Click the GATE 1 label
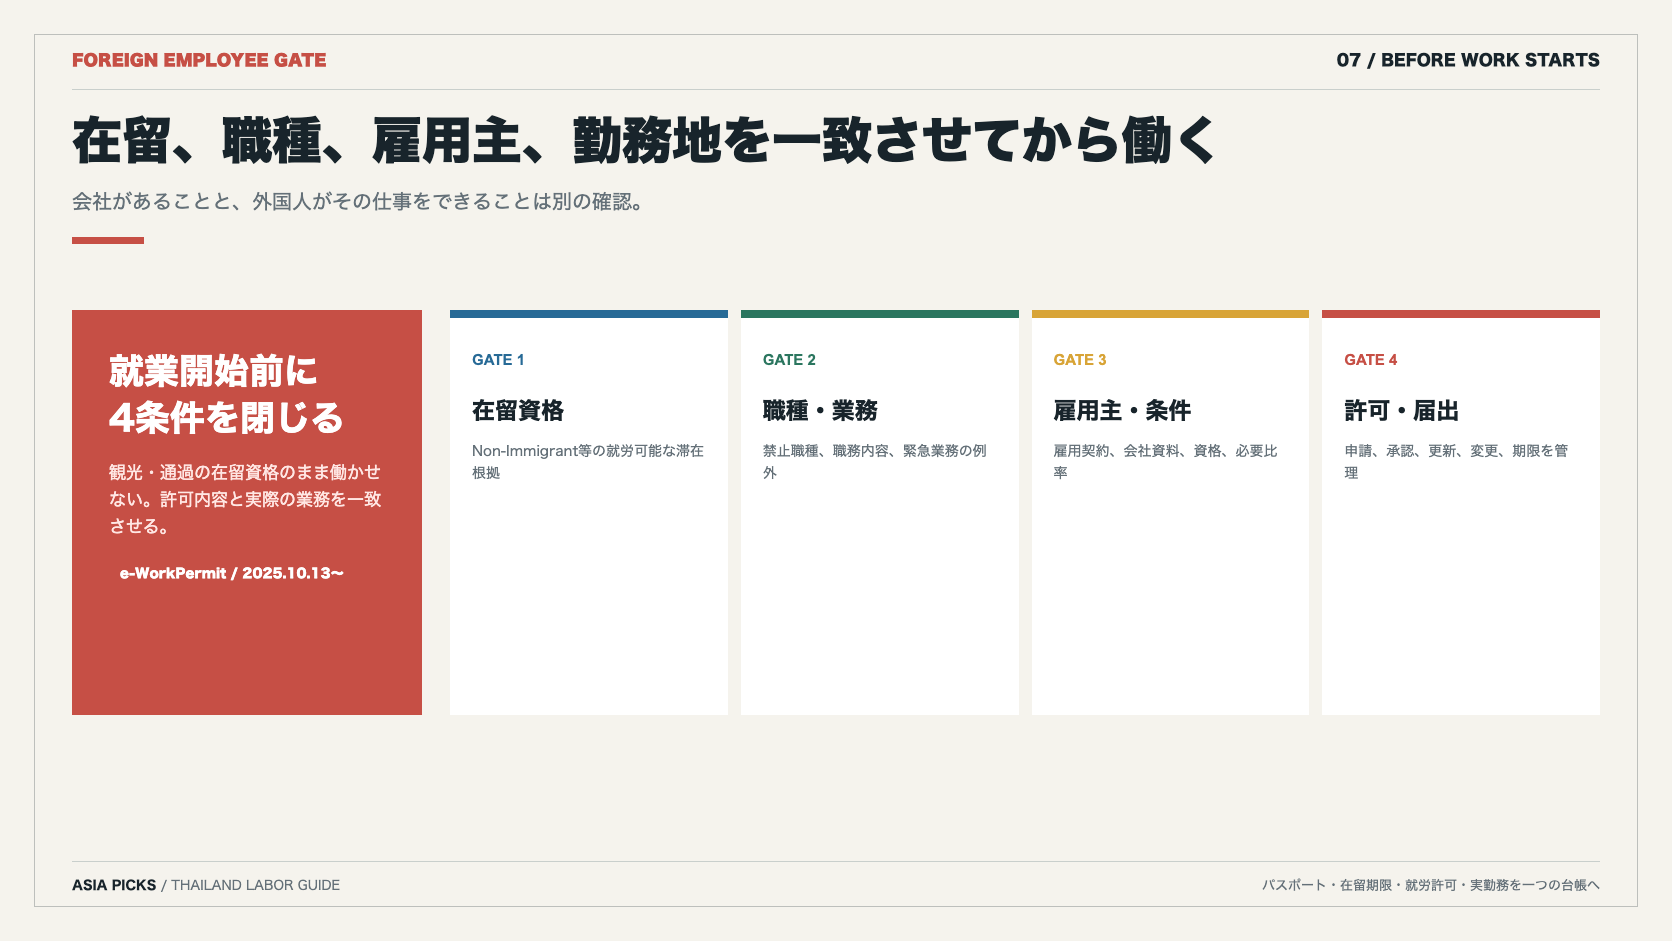 (x=498, y=360)
